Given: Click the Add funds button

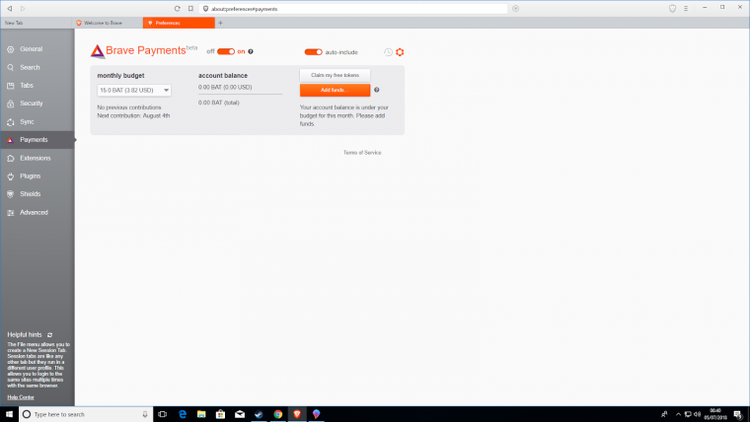Looking at the screenshot, I should pos(334,90).
